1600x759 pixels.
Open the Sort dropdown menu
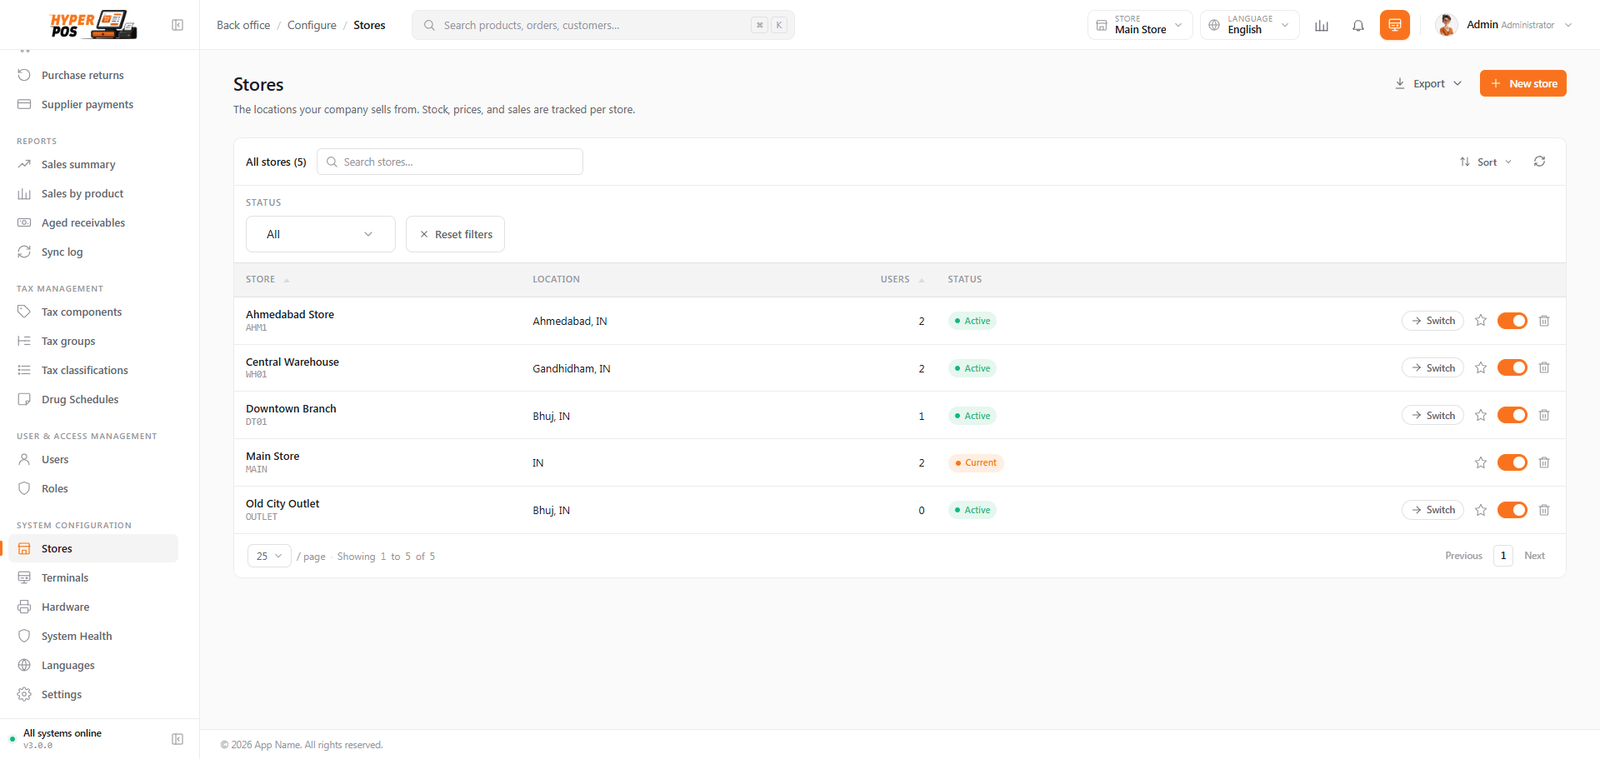[1486, 162]
